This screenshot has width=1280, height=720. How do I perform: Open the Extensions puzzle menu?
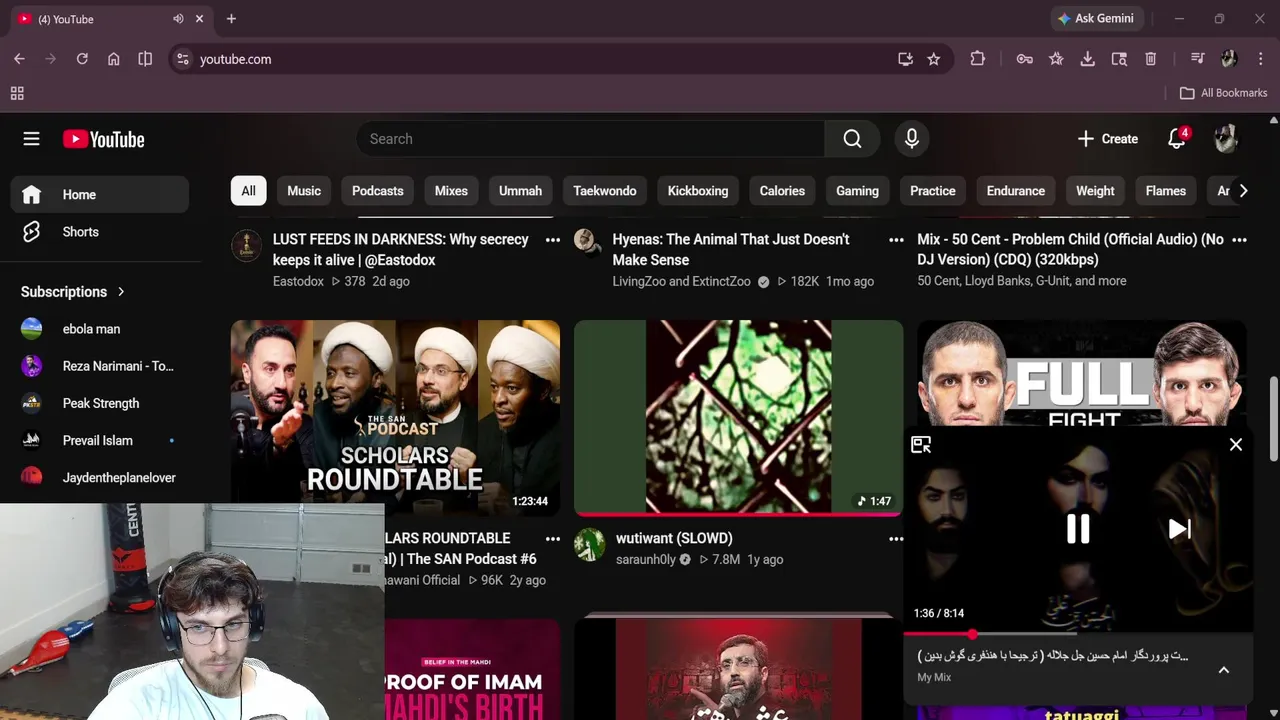tap(978, 59)
